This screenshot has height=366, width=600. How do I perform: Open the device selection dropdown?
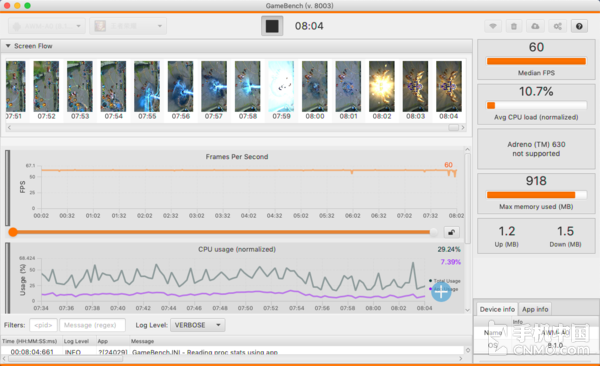47,26
